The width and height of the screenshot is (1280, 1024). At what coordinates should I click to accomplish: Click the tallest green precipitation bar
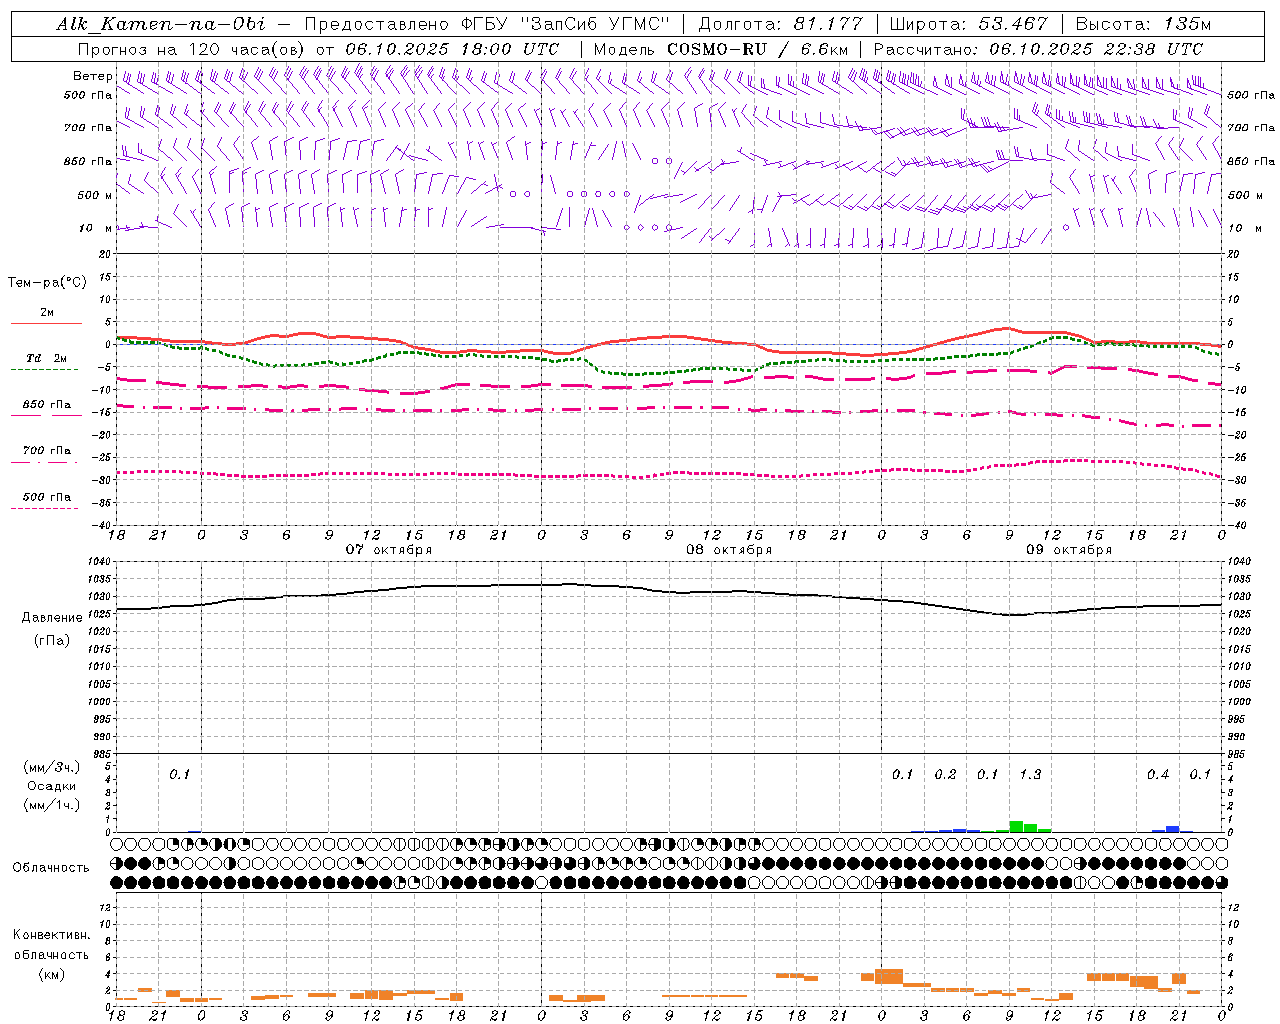click(x=1016, y=827)
